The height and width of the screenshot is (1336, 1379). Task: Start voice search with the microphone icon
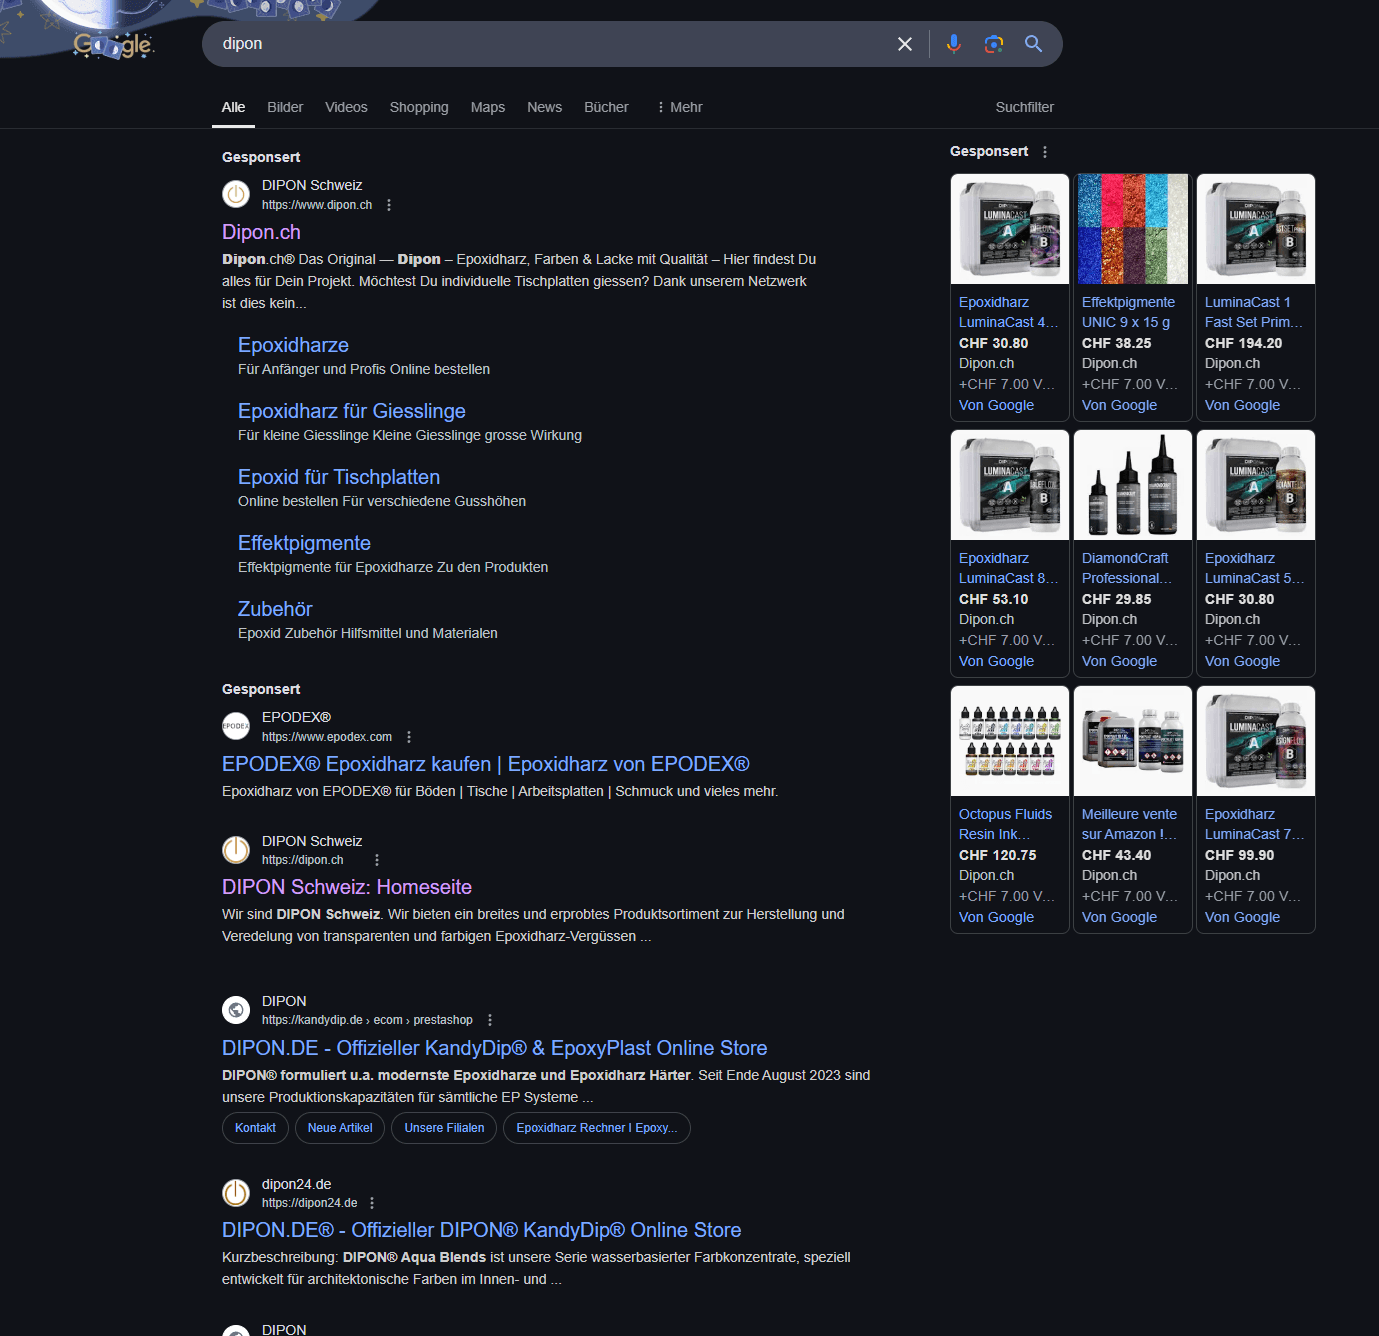(954, 44)
